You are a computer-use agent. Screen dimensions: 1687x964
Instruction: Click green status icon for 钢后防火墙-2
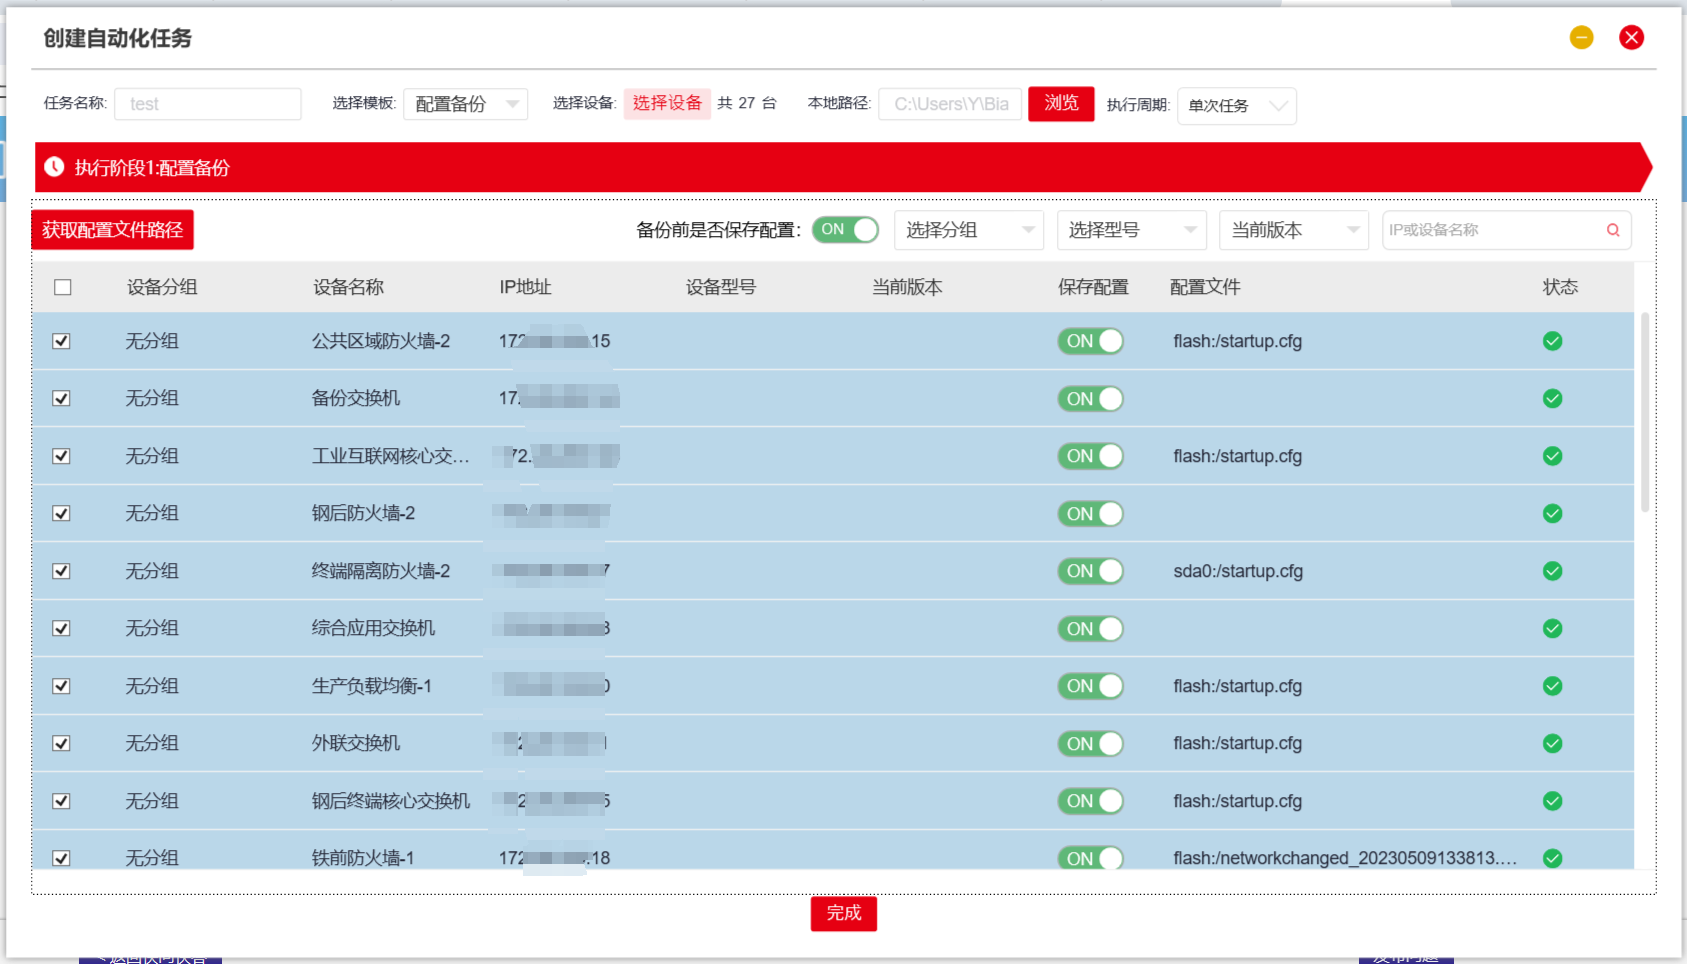[1552, 514]
